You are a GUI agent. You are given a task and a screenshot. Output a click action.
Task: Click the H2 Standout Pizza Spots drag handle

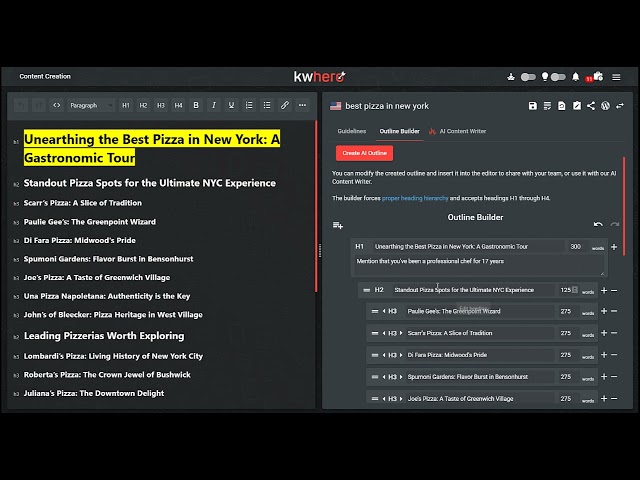(x=367, y=290)
